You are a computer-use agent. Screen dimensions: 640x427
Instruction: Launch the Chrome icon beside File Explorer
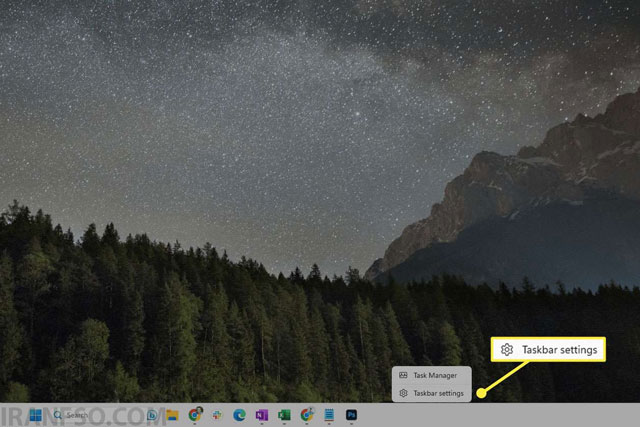pyautogui.click(x=195, y=415)
